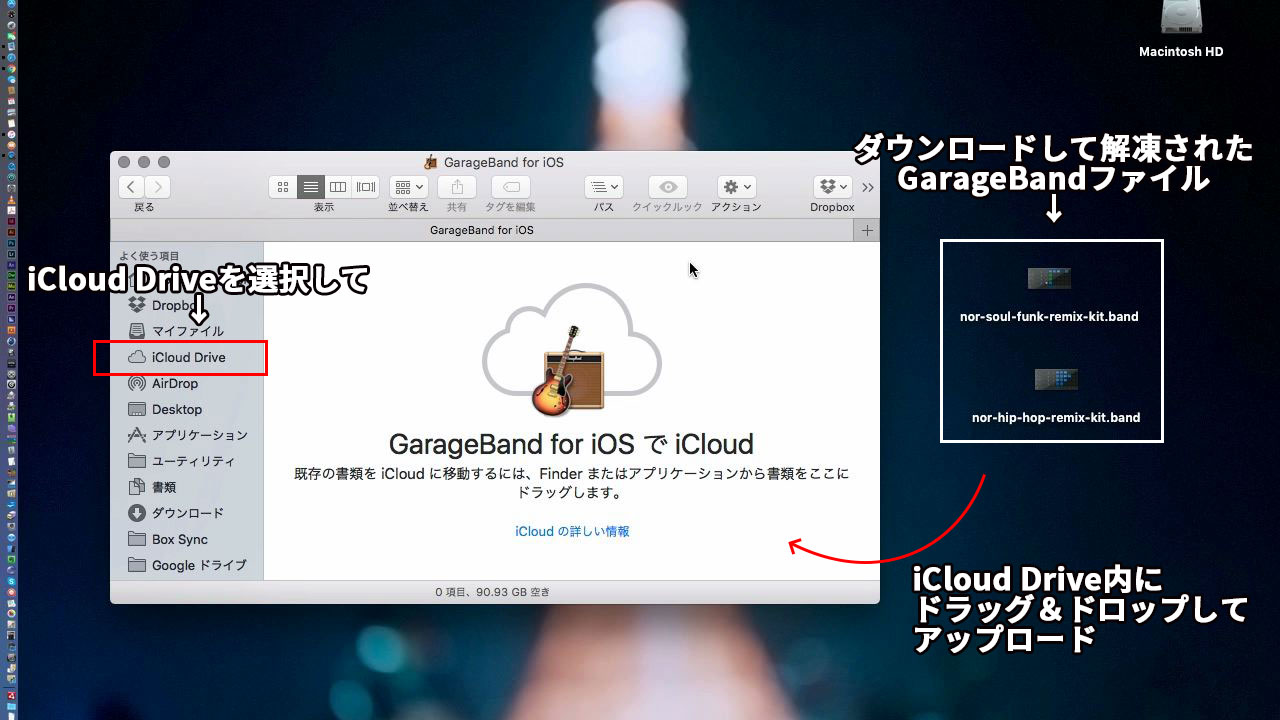Image resolution: width=1280 pixels, height=720 pixels.
Task: Click the よく使う項目 sidebar header
Action: (150, 256)
